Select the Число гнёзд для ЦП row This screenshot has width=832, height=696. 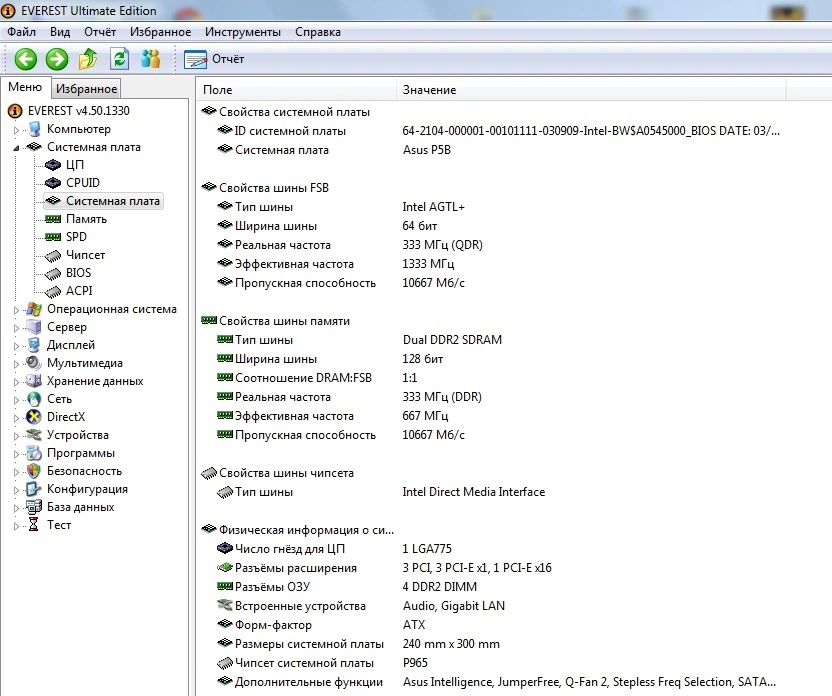pos(334,549)
